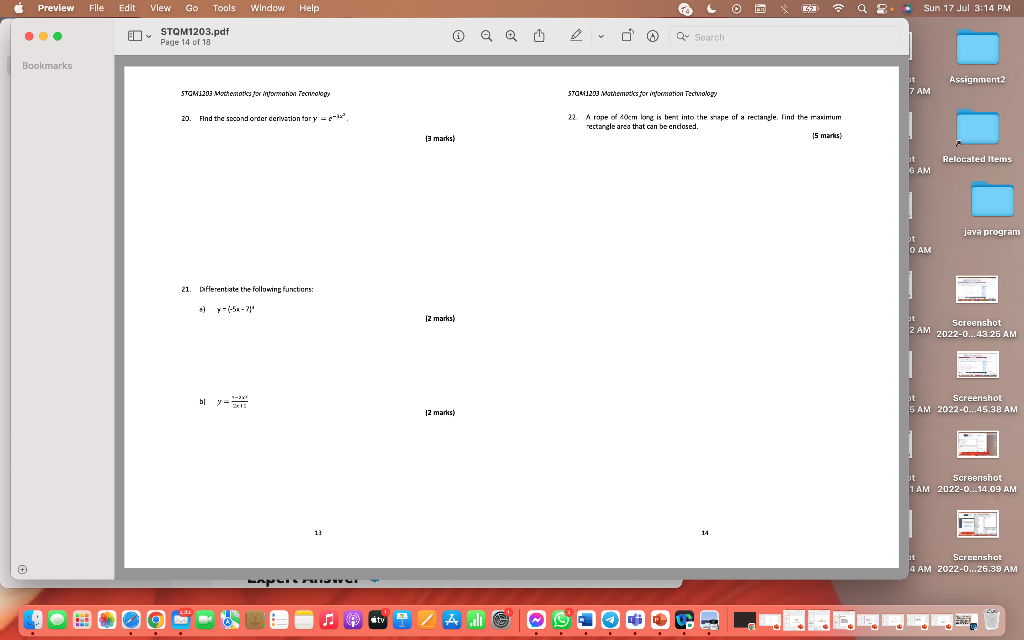The height and width of the screenshot is (640, 1024).
Task: Open WhatsApp from the Dock
Action: tap(561, 619)
